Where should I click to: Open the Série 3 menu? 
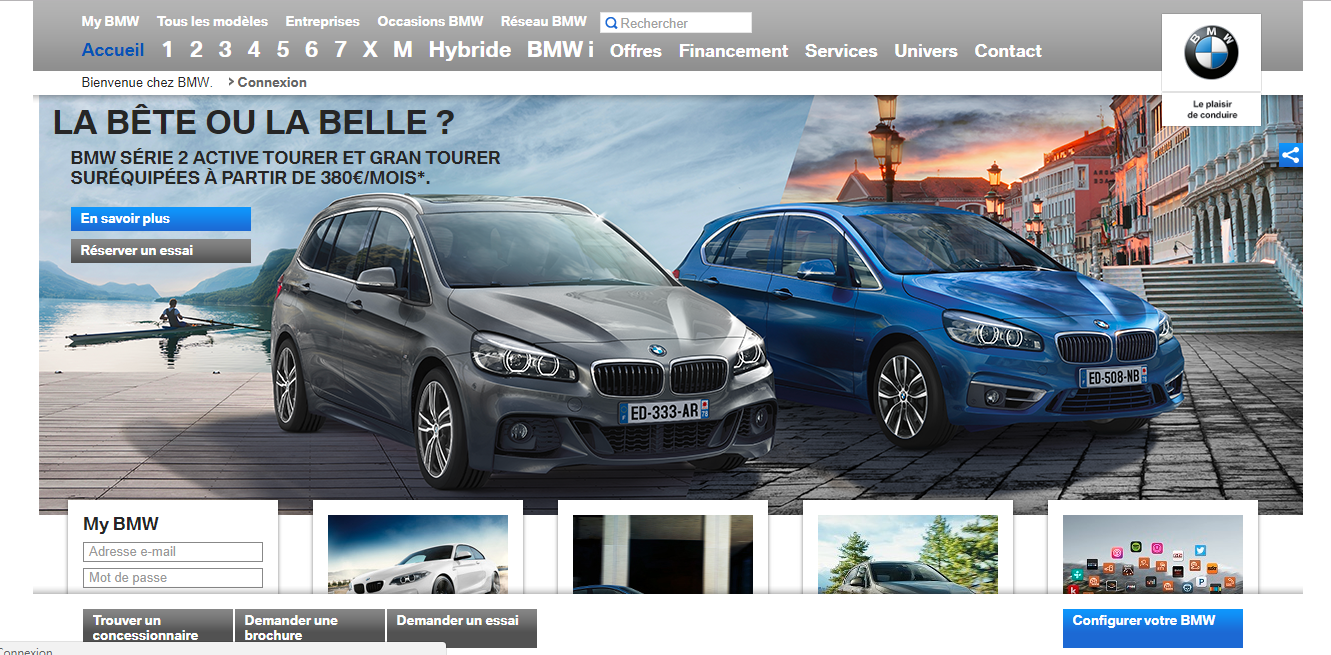click(225, 50)
